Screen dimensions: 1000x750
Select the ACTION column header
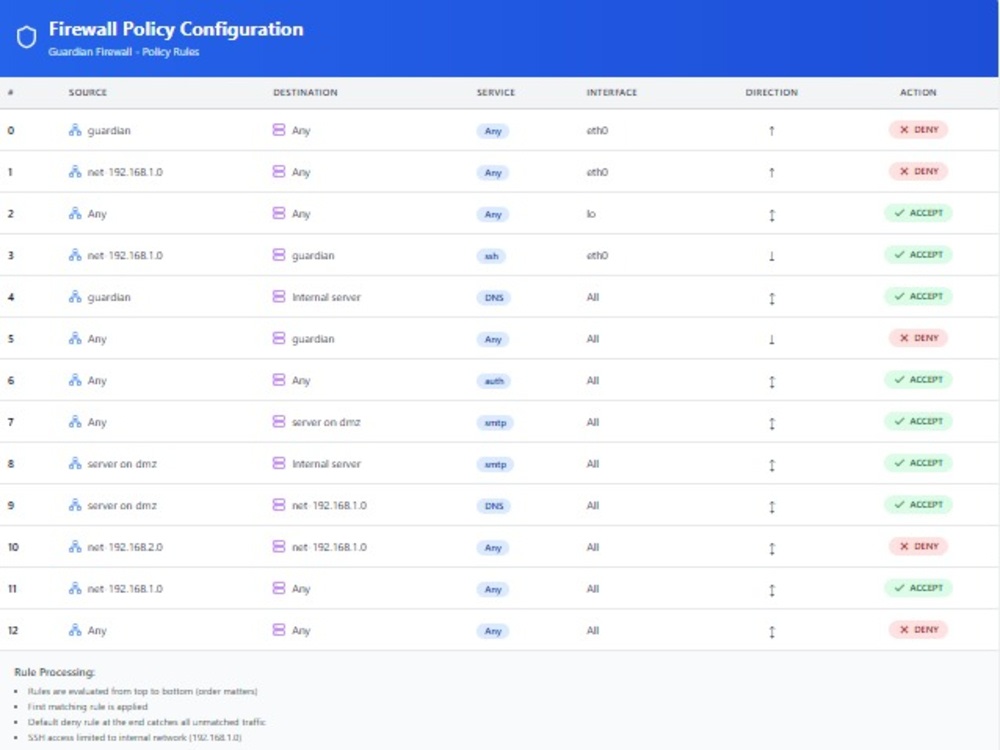[x=918, y=92]
